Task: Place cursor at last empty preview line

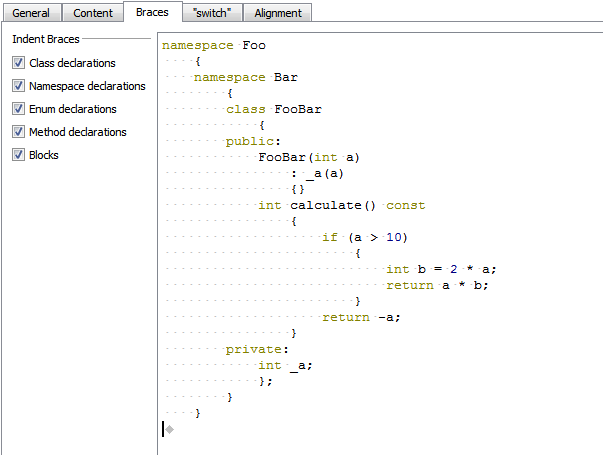Action: pyautogui.click(x=168, y=429)
